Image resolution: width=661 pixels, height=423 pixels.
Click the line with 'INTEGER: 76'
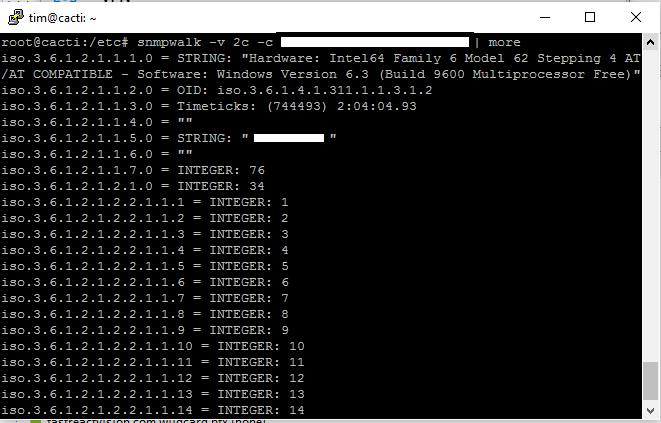pyautogui.click(x=133, y=170)
